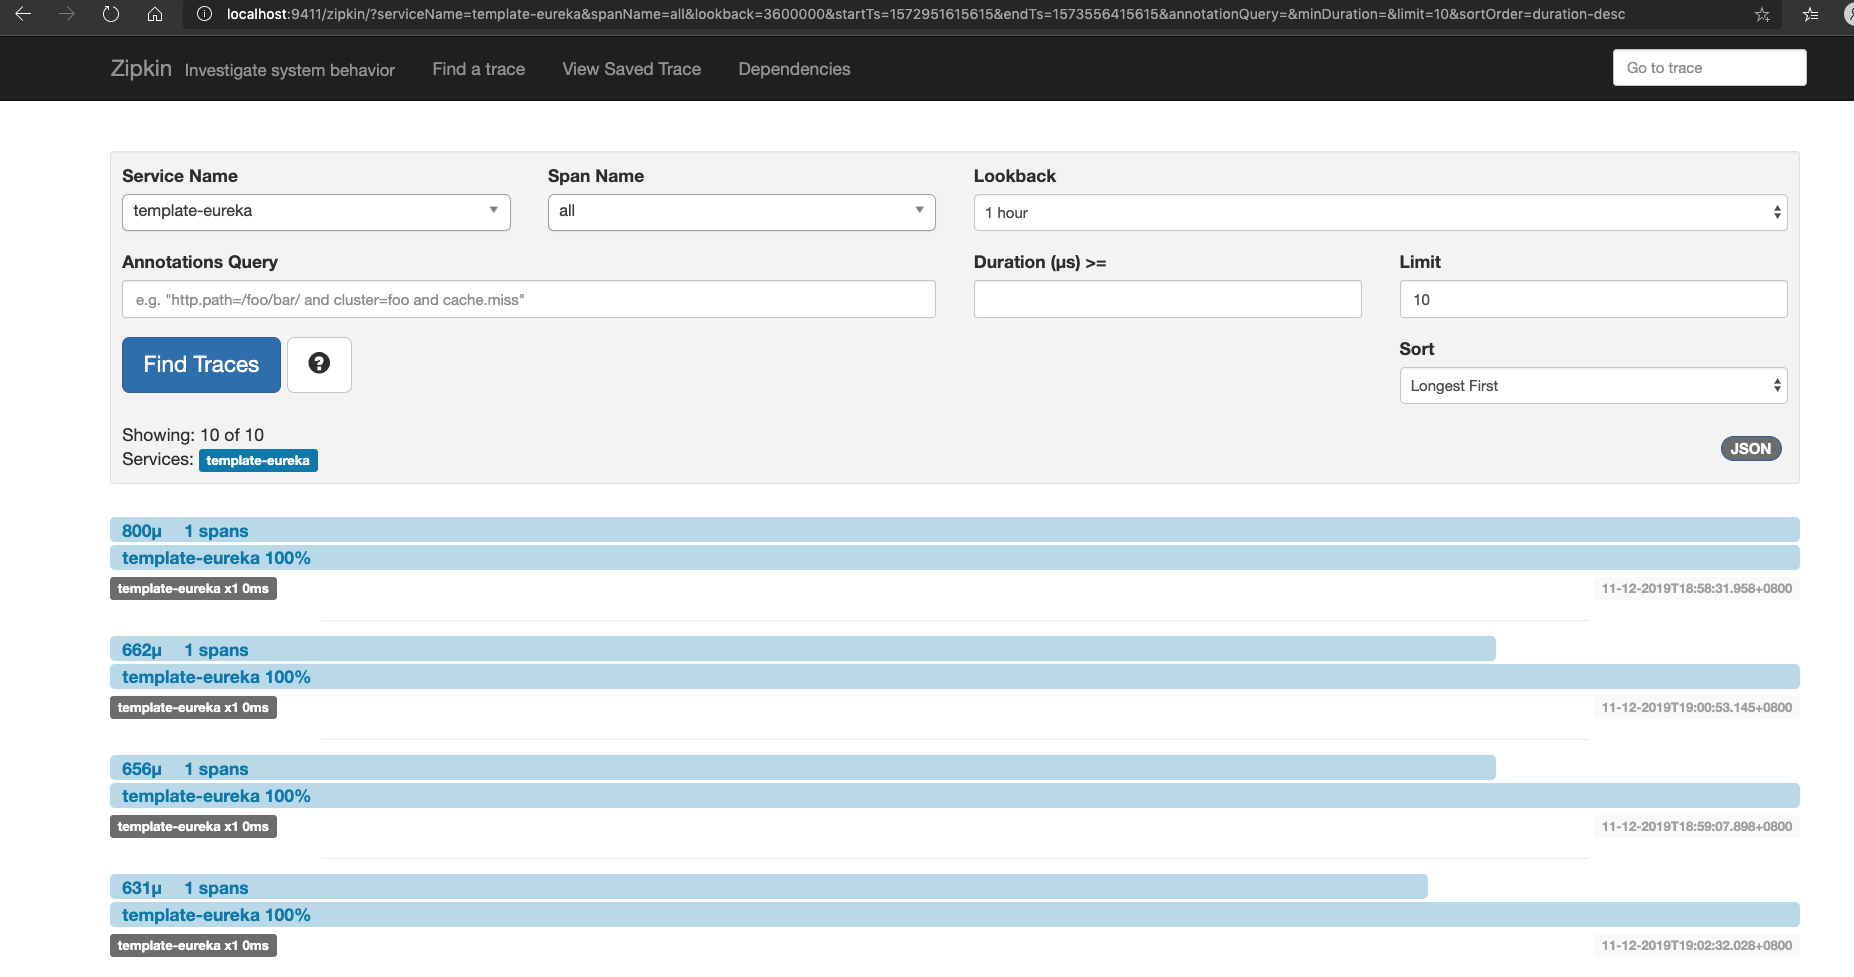Click timestamp 11-12-2019T18:58:31.958+0800
Screen dimensions: 1854x977
pyautogui.click(x=1696, y=588)
